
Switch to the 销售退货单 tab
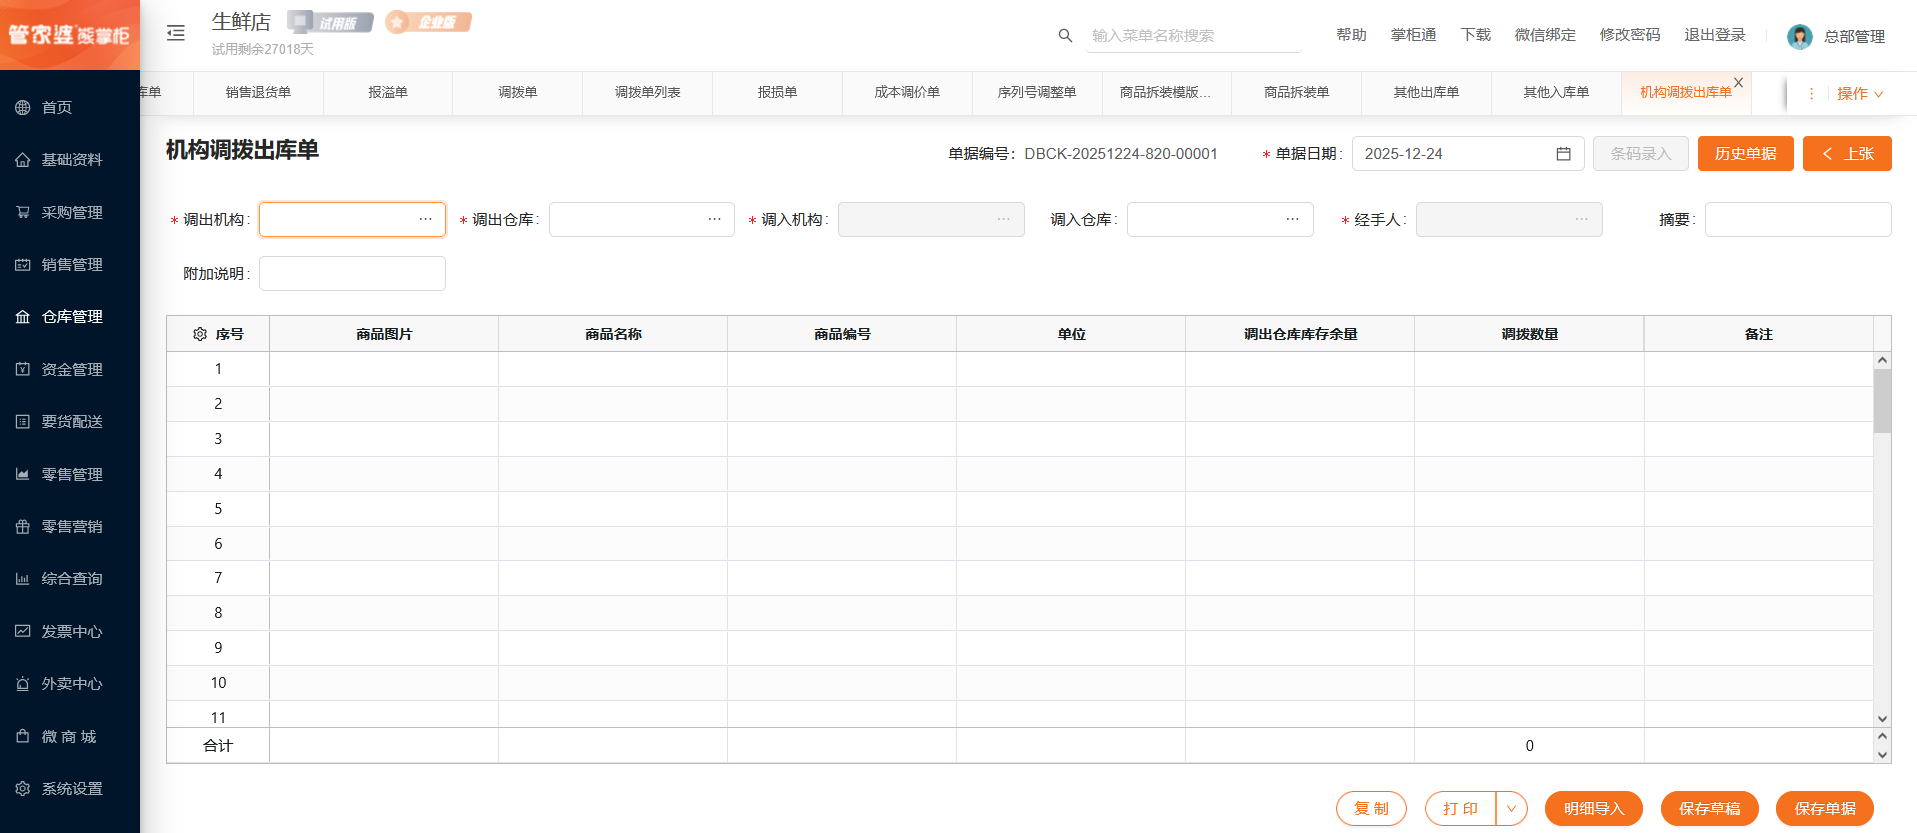(x=258, y=92)
